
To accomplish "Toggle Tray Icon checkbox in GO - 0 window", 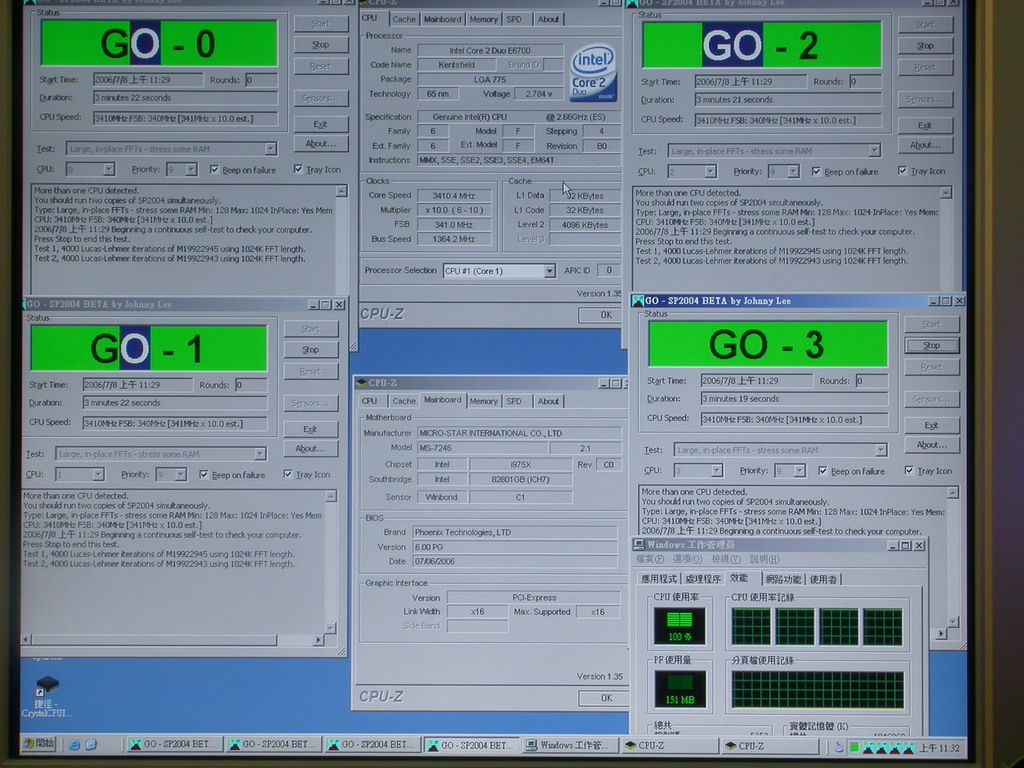I will point(298,169).
